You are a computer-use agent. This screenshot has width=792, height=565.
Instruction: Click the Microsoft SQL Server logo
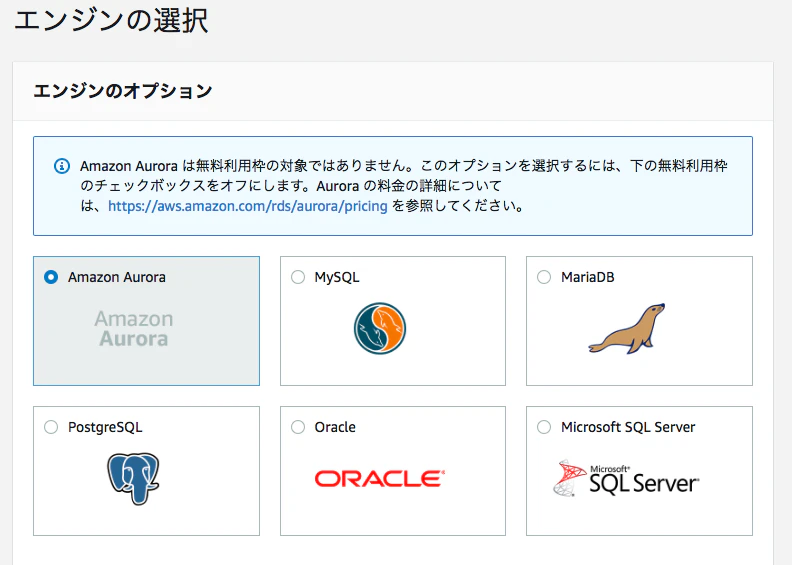coord(626,478)
